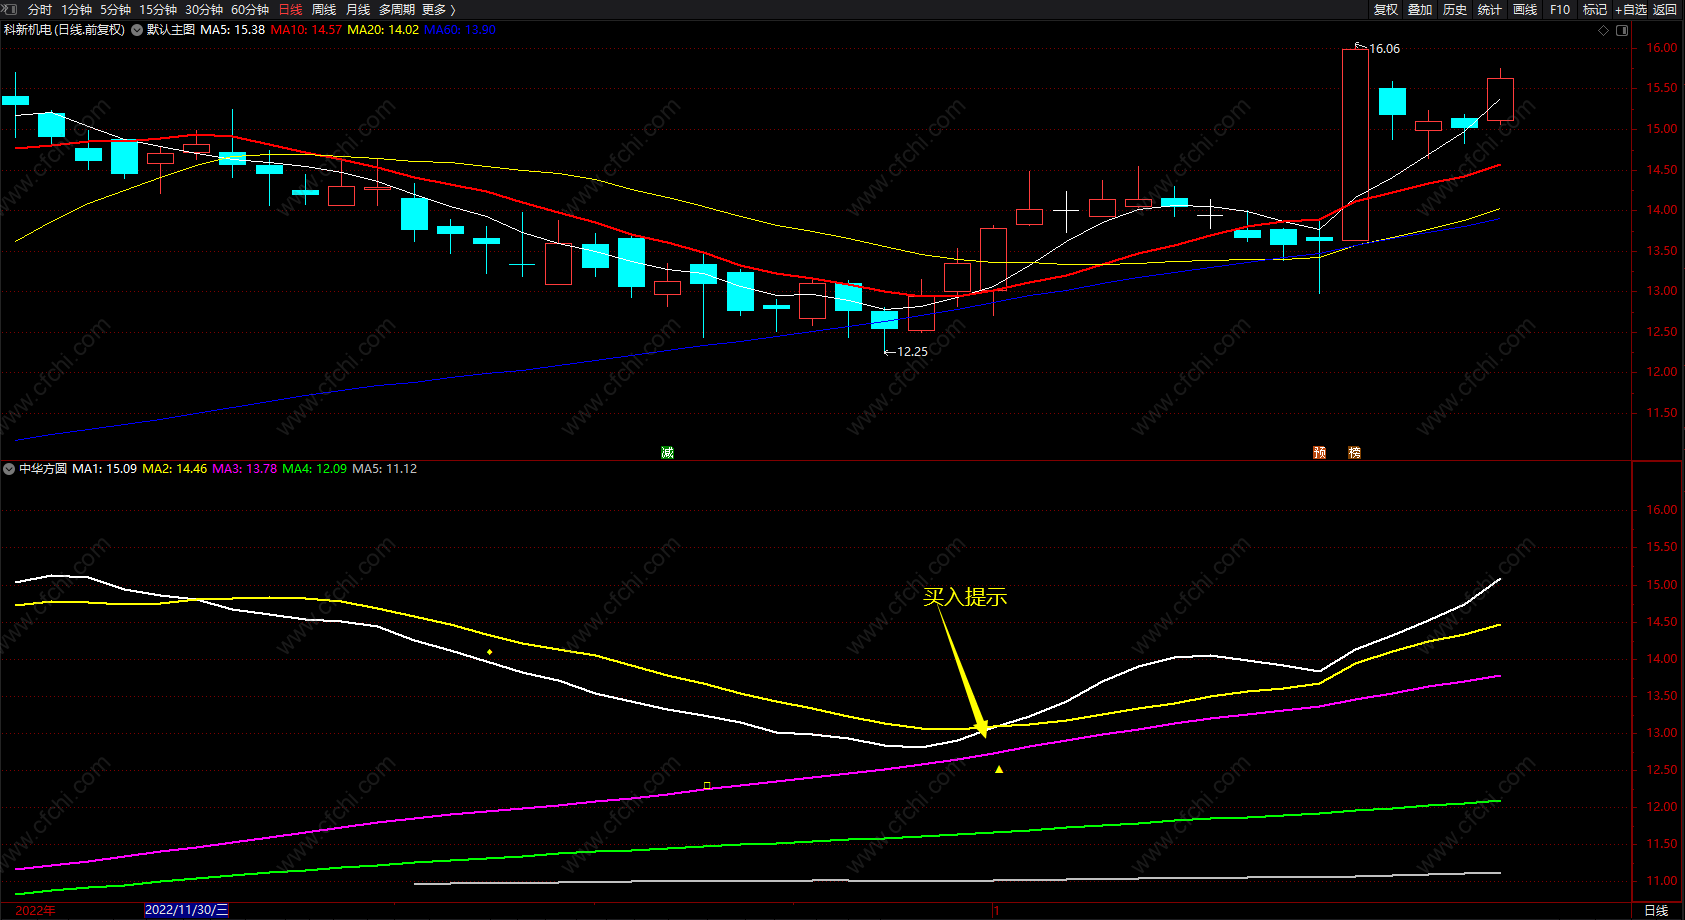The image size is (1685, 920).
Task: Click the MA60: 13.90 indicator value
Action: click(x=460, y=30)
